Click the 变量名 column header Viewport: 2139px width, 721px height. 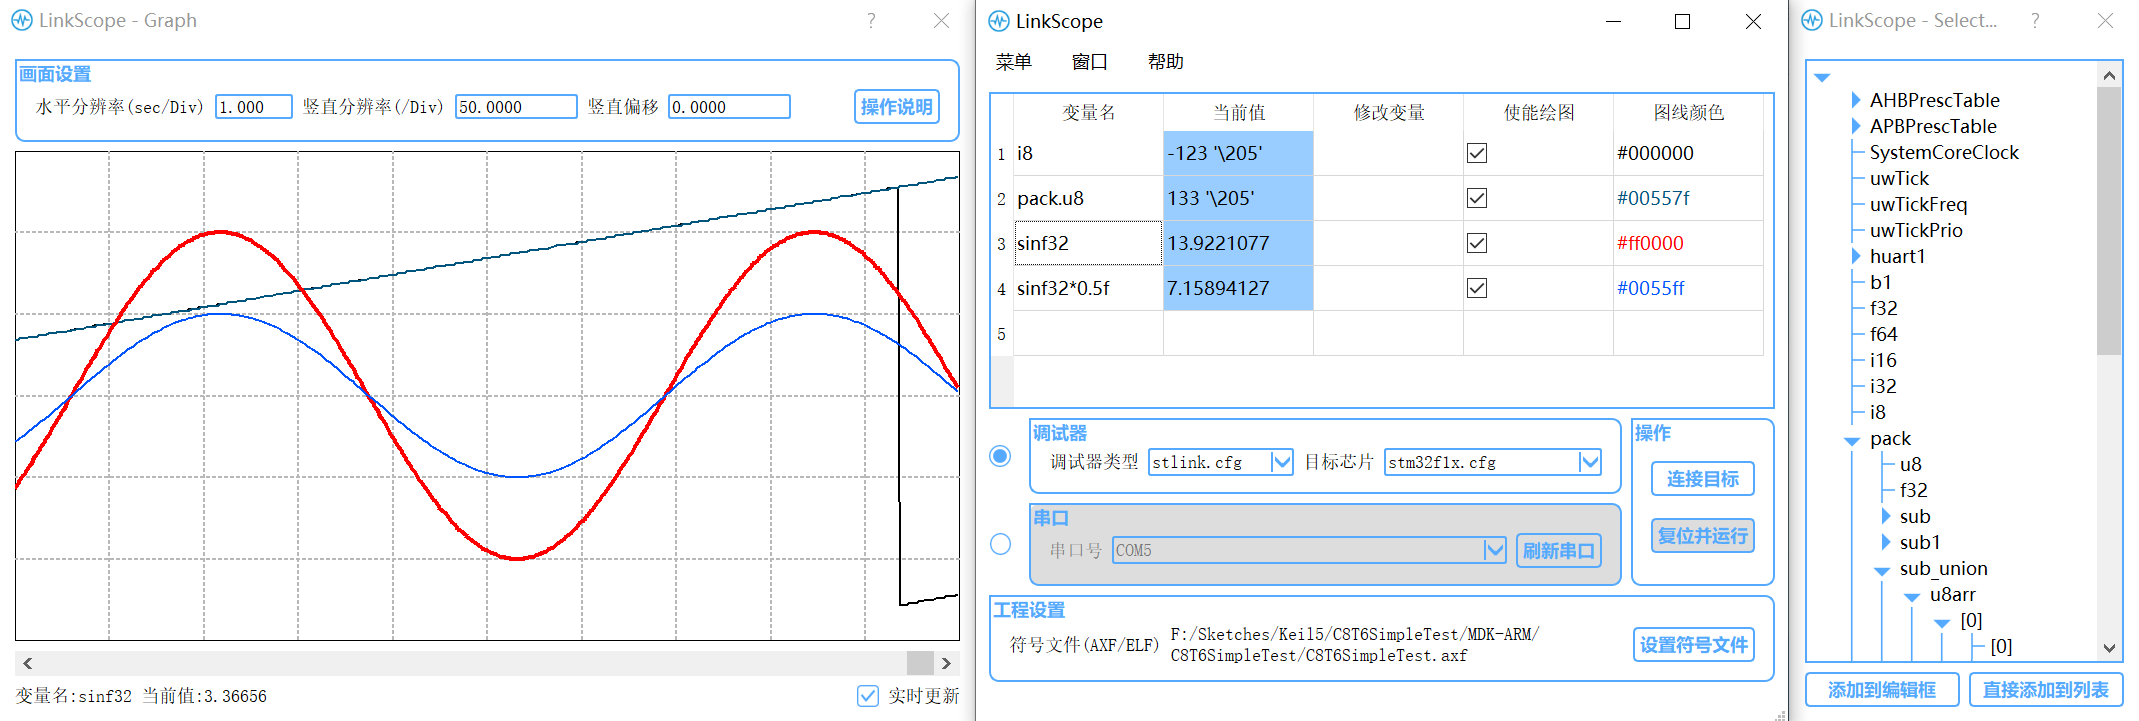point(1088,112)
